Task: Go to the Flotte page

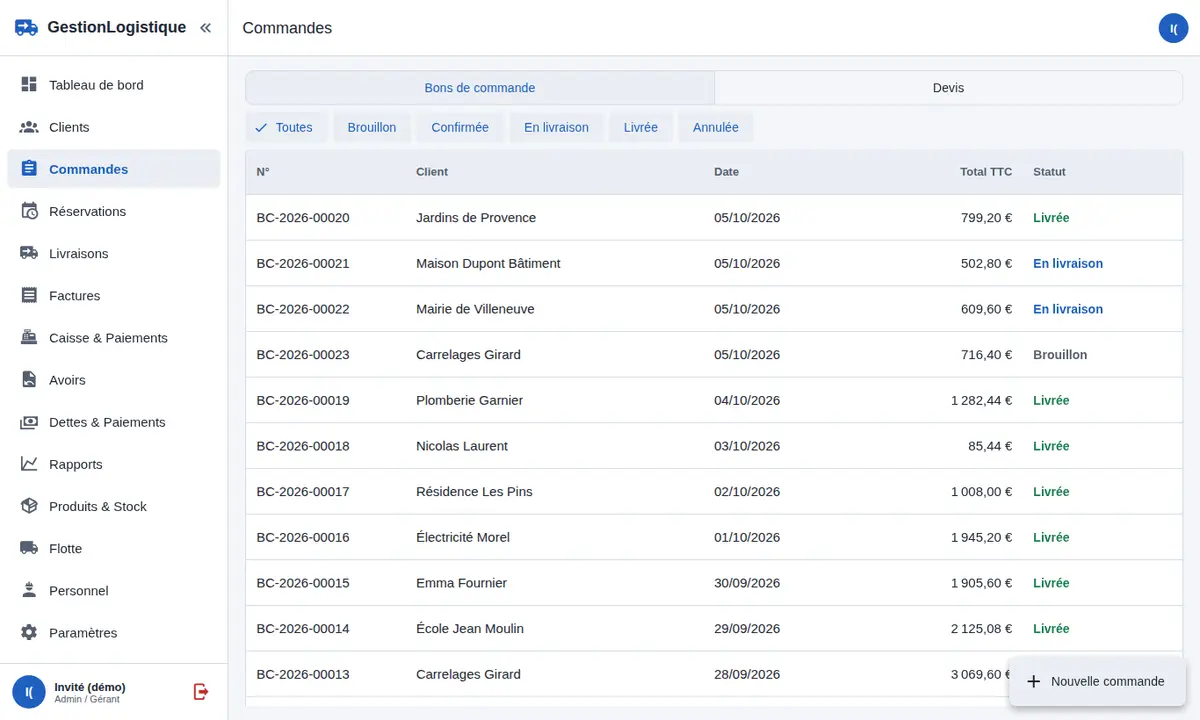Action: point(114,548)
